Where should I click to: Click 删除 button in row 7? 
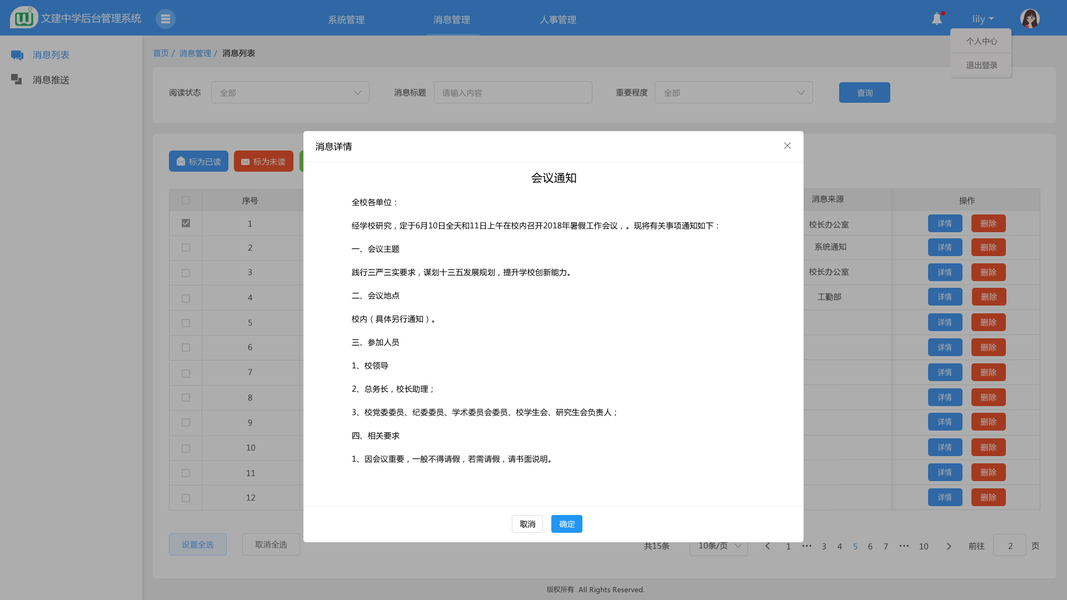pyautogui.click(x=988, y=372)
